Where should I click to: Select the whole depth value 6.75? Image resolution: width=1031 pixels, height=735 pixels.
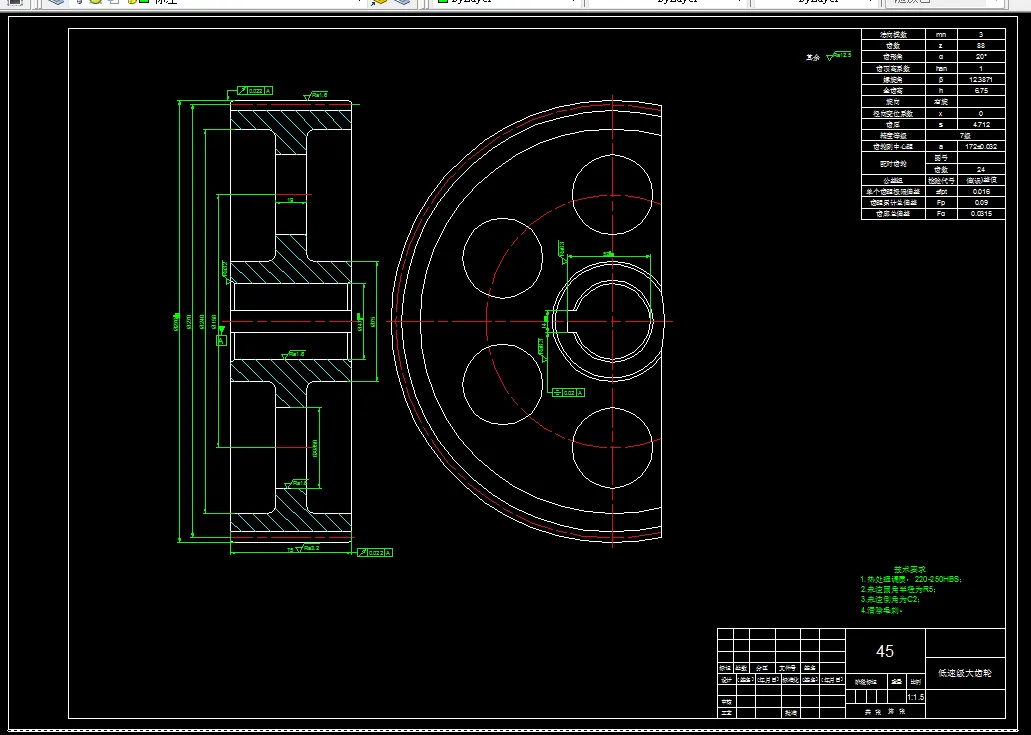point(981,91)
